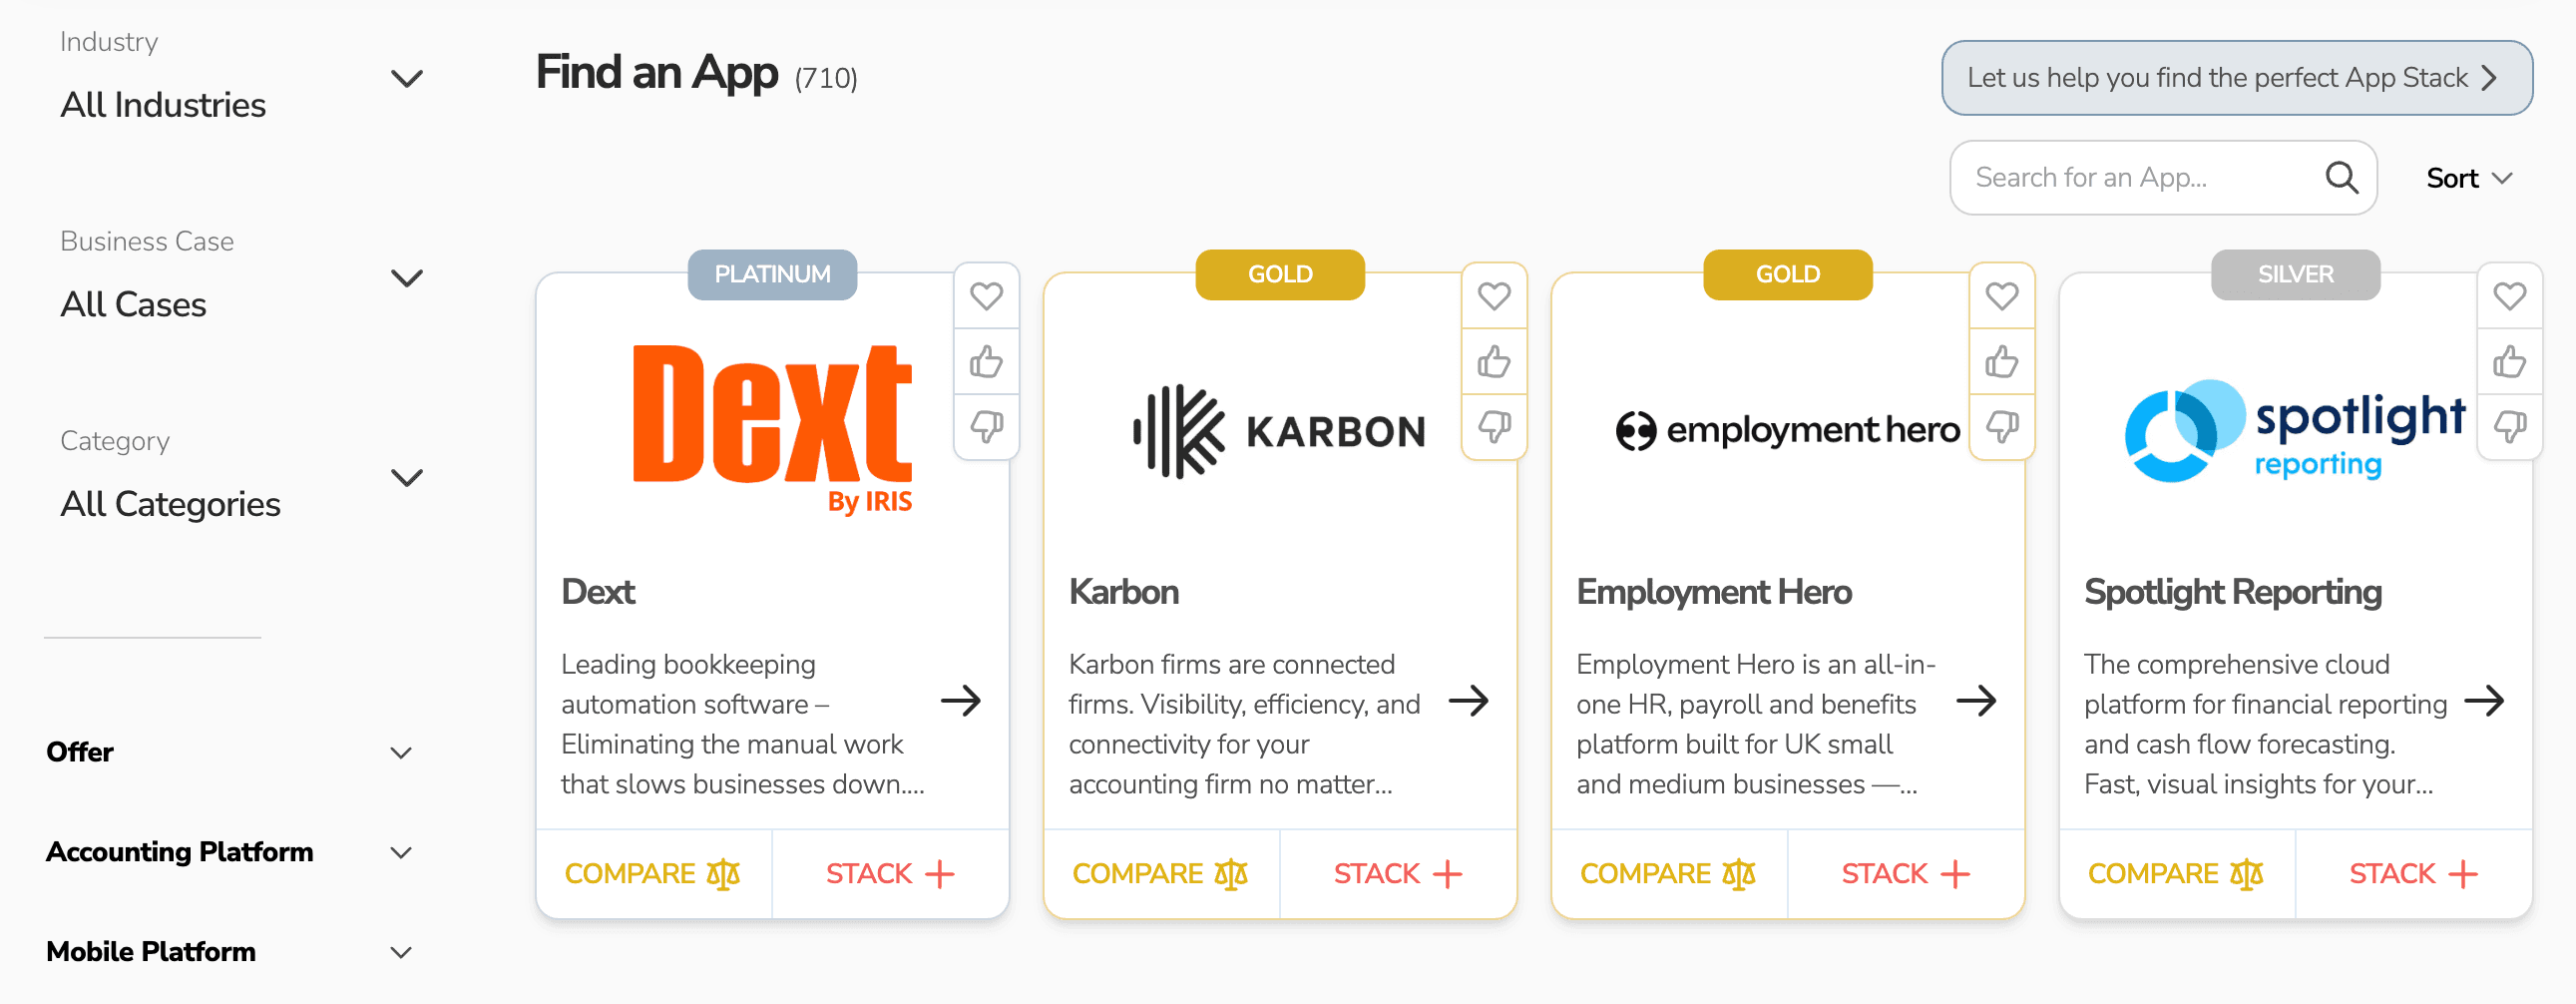Viewport: 2576px width, 1004px height.
Task: Expand the Offer filter section
Action: 400,752
